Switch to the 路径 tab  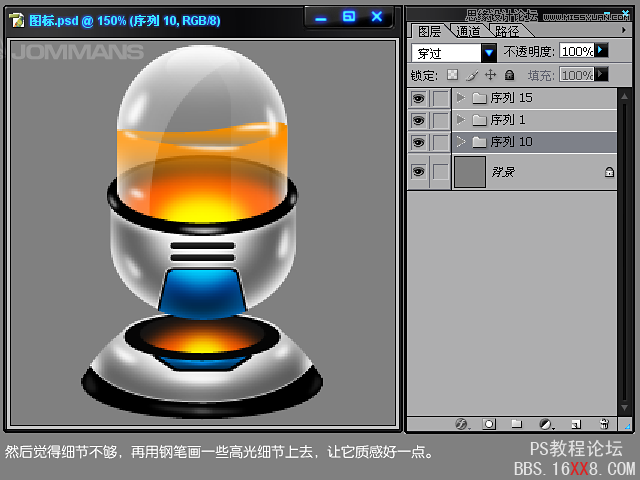506,31
